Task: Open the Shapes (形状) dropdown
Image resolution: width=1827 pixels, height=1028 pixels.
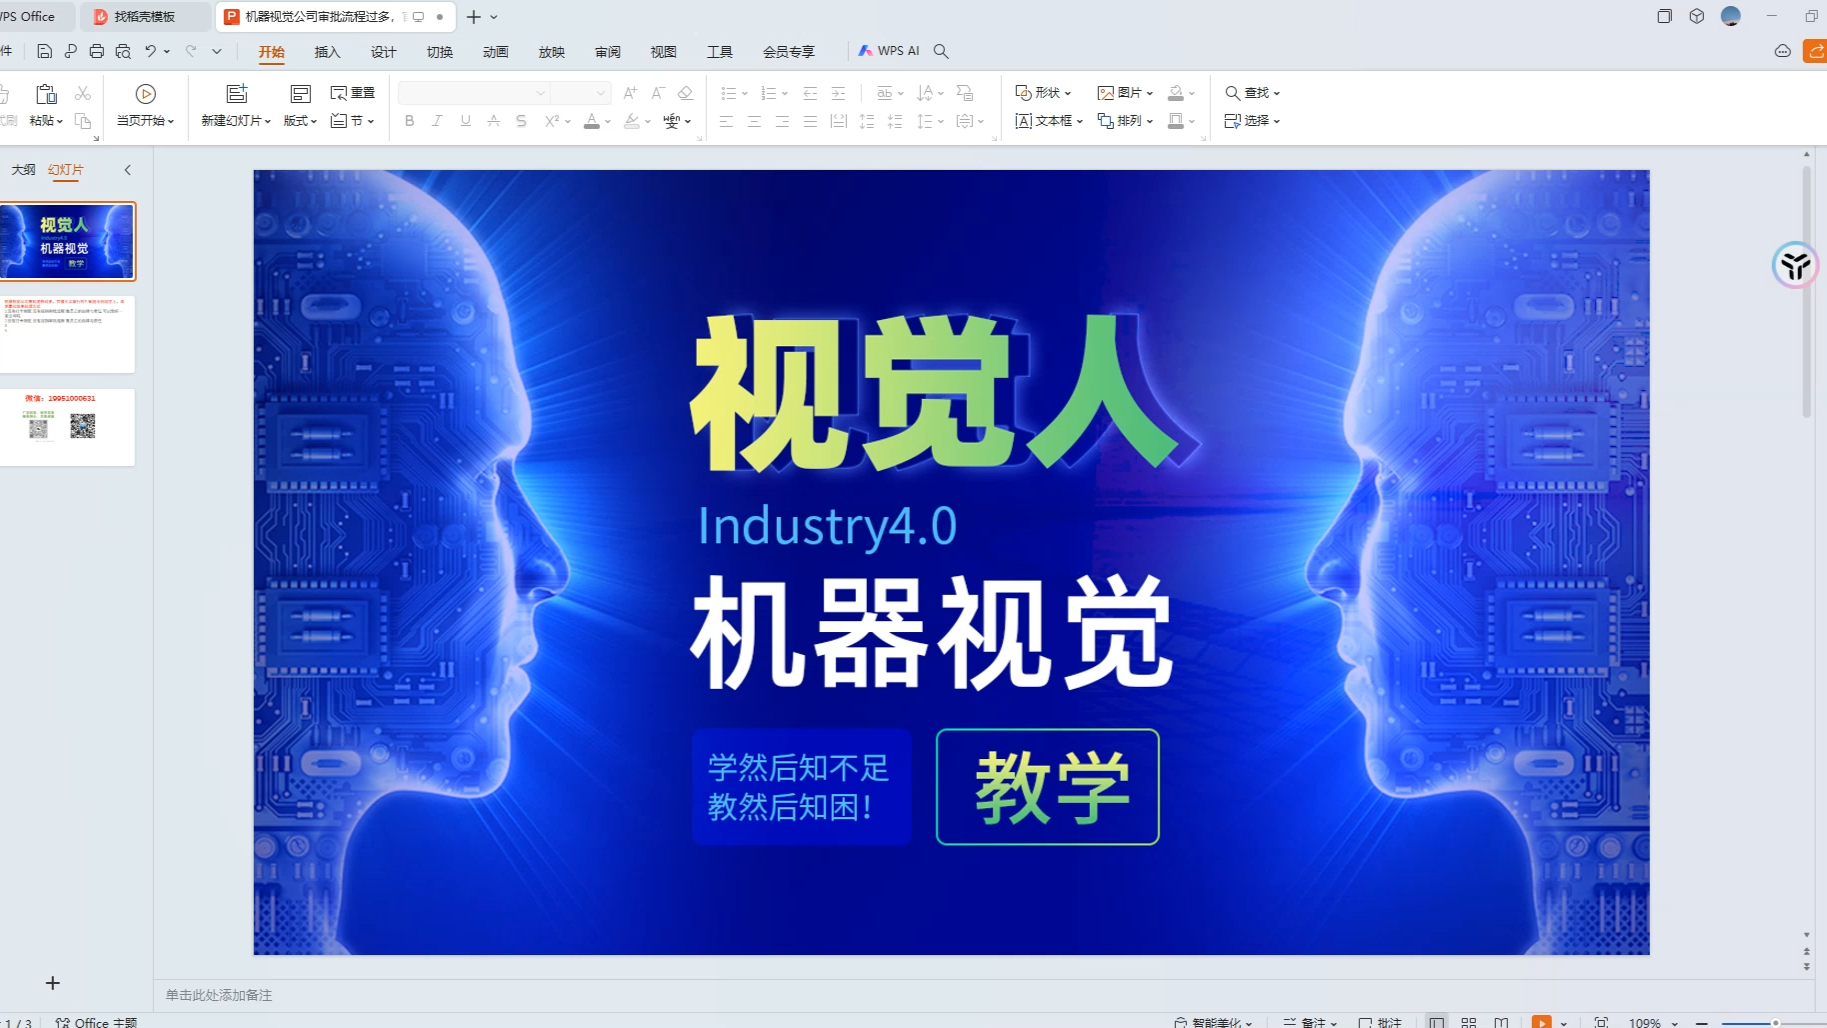Action: pyautogui.click(x=1043, y=93)
